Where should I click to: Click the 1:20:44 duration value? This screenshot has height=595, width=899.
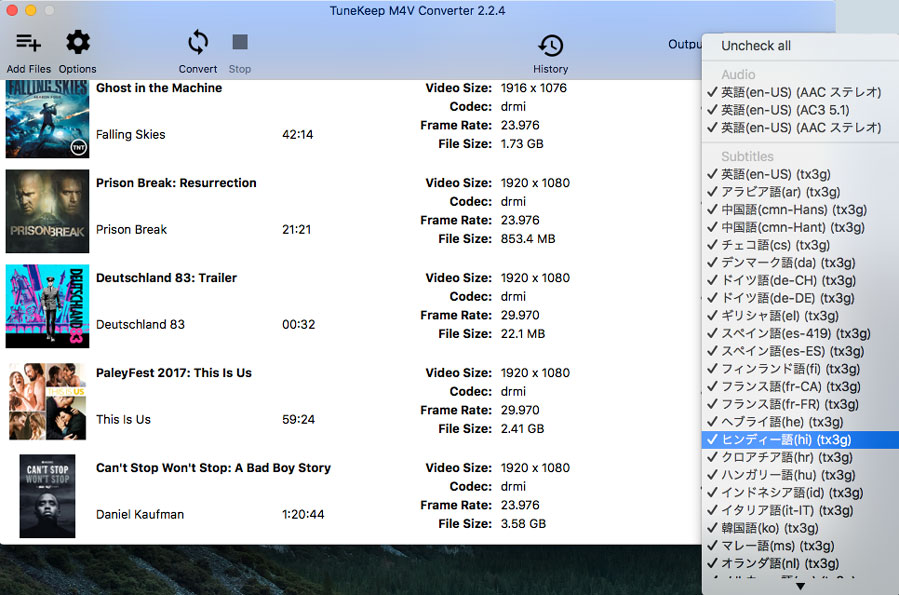[303, 515]
